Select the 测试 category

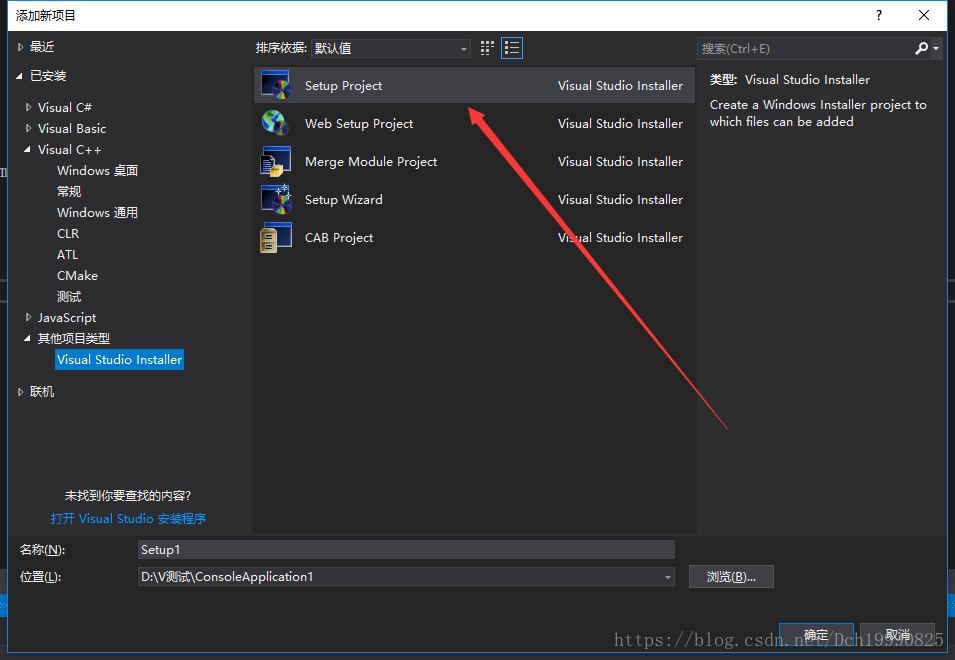click(x=69, y=297)
